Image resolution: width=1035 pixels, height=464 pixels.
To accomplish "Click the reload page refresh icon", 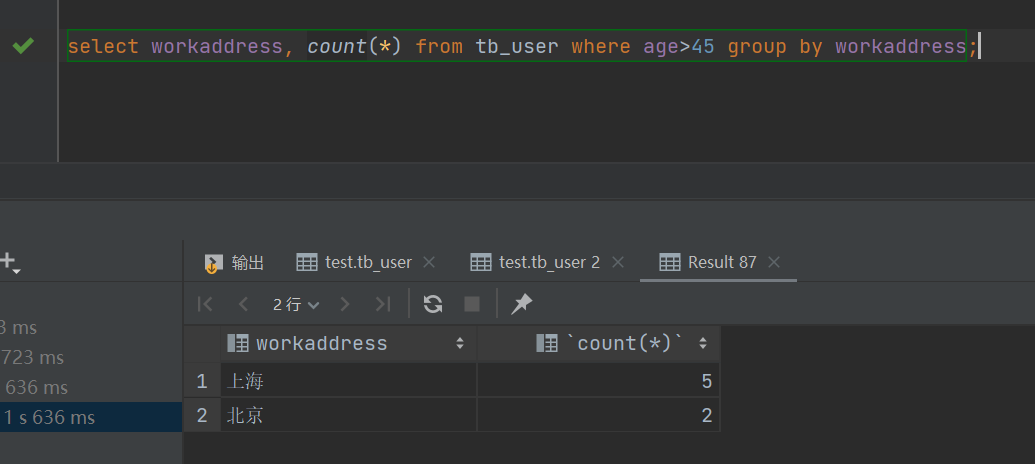I will pyautogui.click(x=433, y=304).
